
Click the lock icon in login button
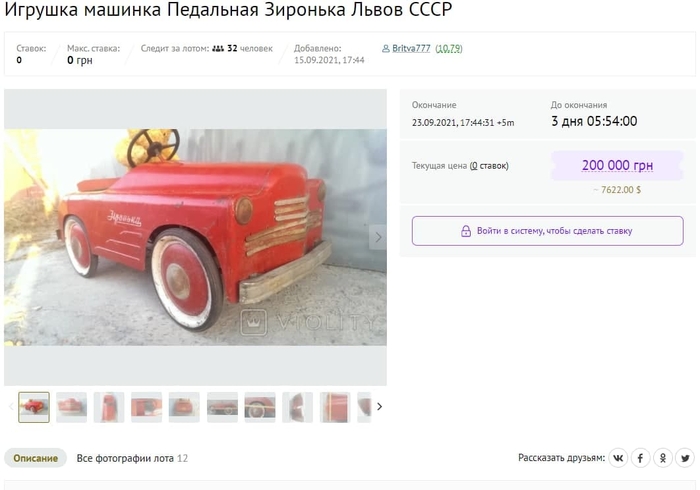click(466, 231)
